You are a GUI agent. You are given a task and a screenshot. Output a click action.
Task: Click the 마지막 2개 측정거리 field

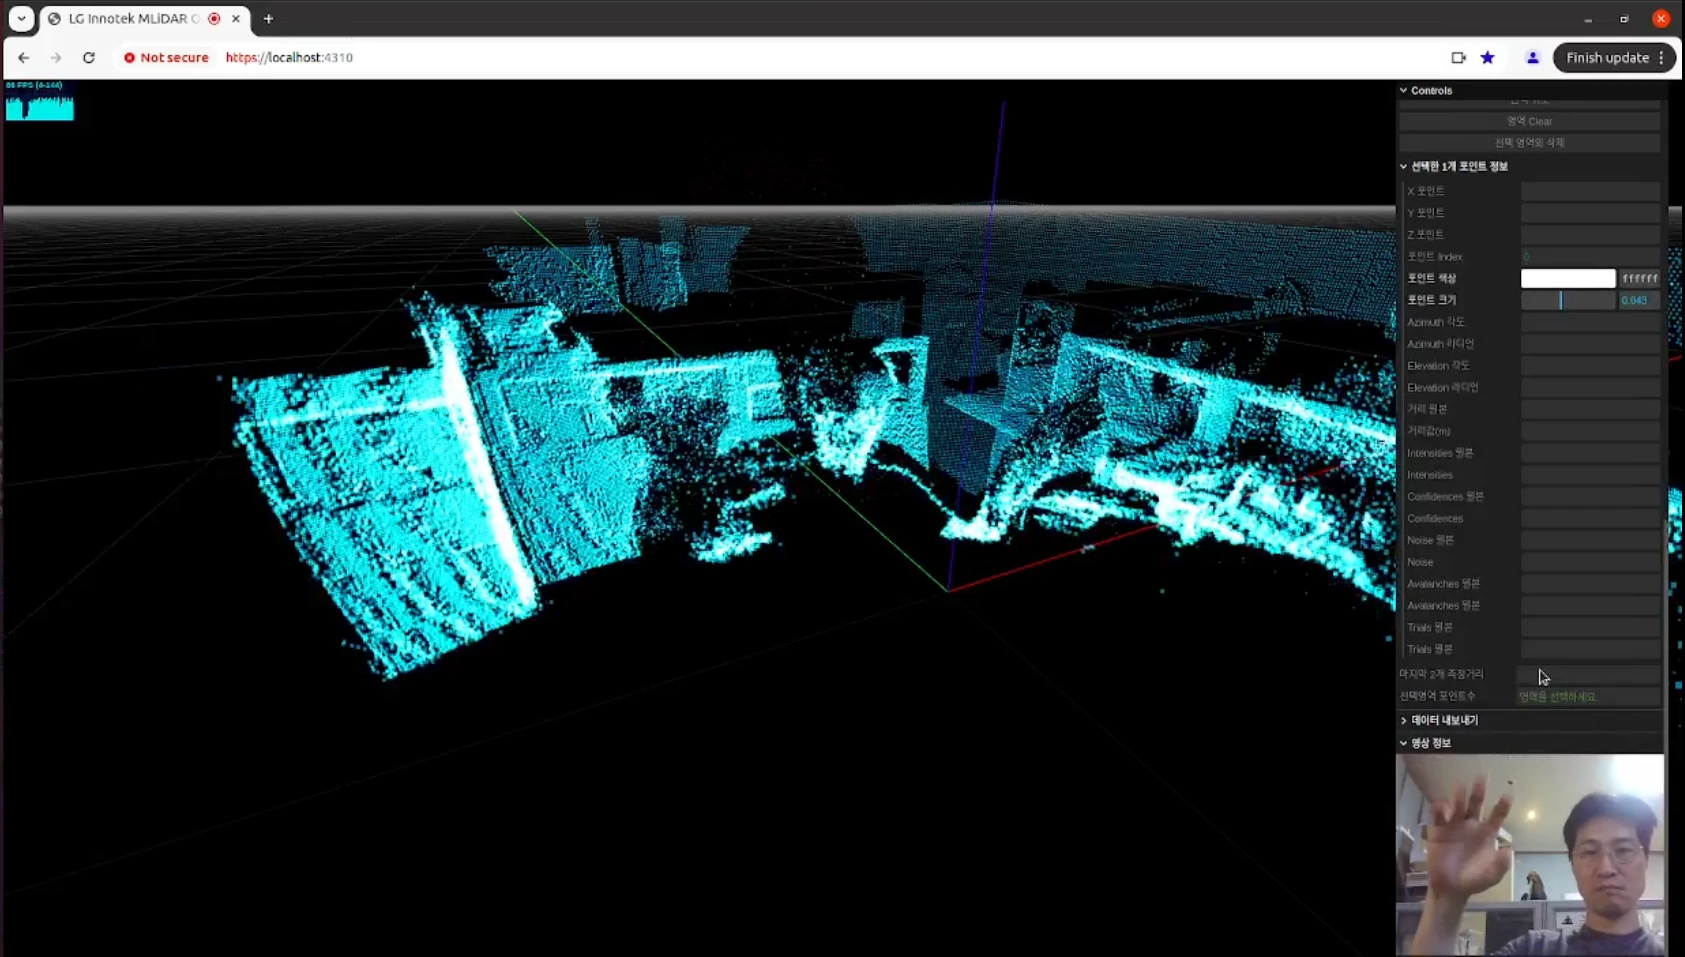point(1590,675)
